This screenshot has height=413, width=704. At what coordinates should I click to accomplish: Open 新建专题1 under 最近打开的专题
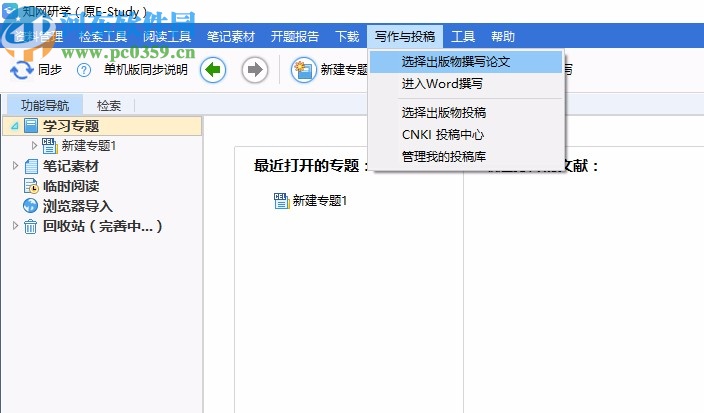point(320,201)
